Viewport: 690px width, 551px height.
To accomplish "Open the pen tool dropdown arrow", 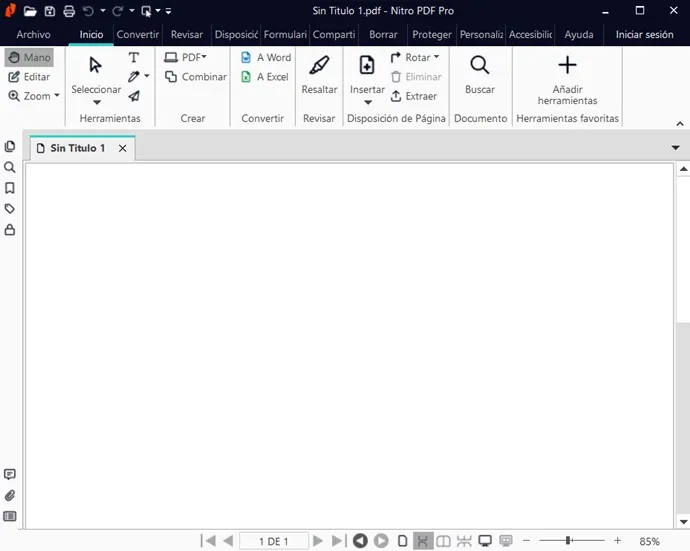I will (x=147, y=76).
